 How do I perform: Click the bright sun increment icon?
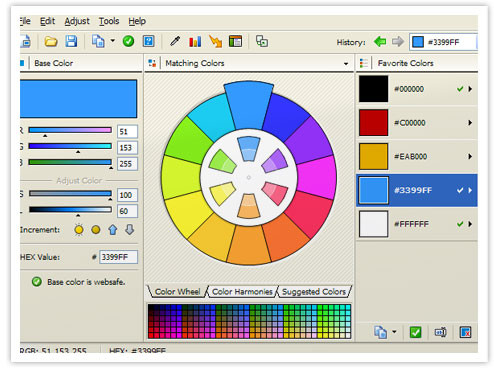point(79,230)
